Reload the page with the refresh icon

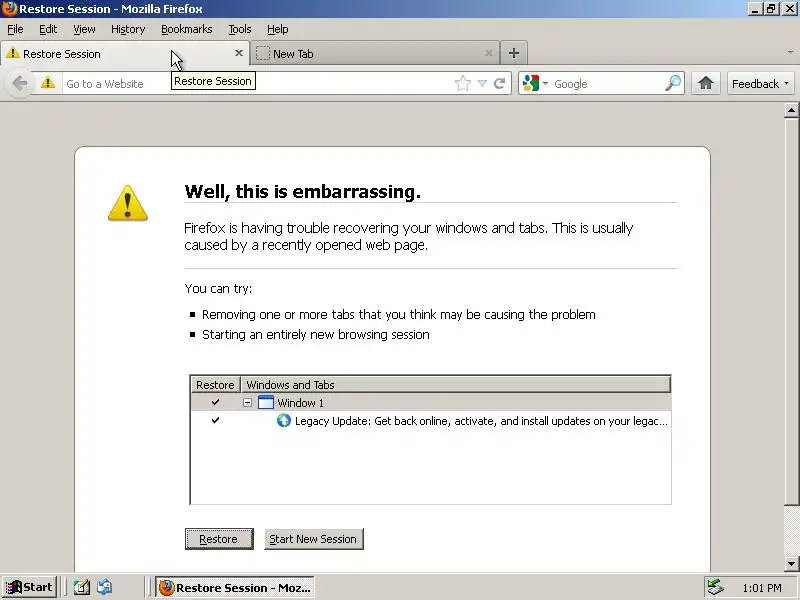[499, 83]
